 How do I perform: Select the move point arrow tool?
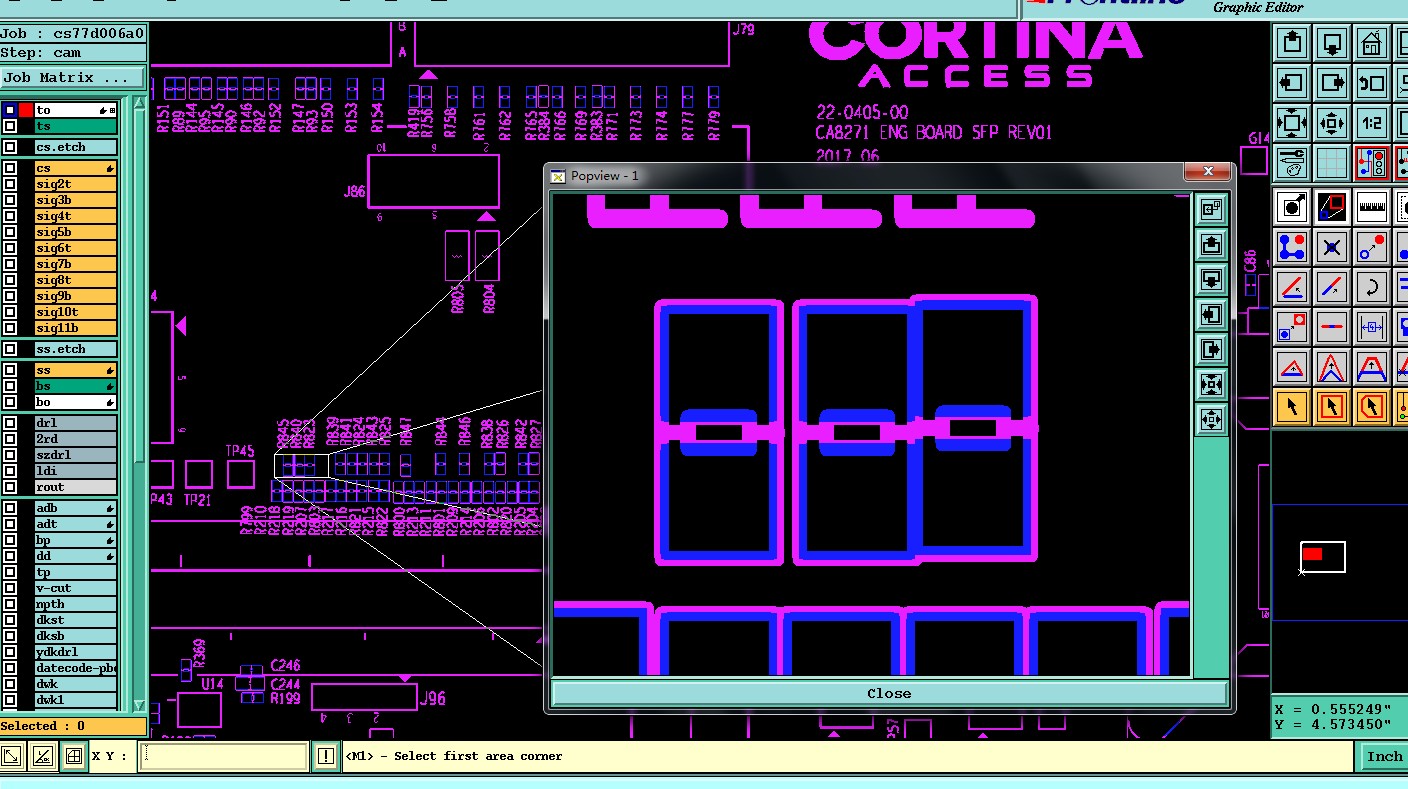click(1372, 247)
